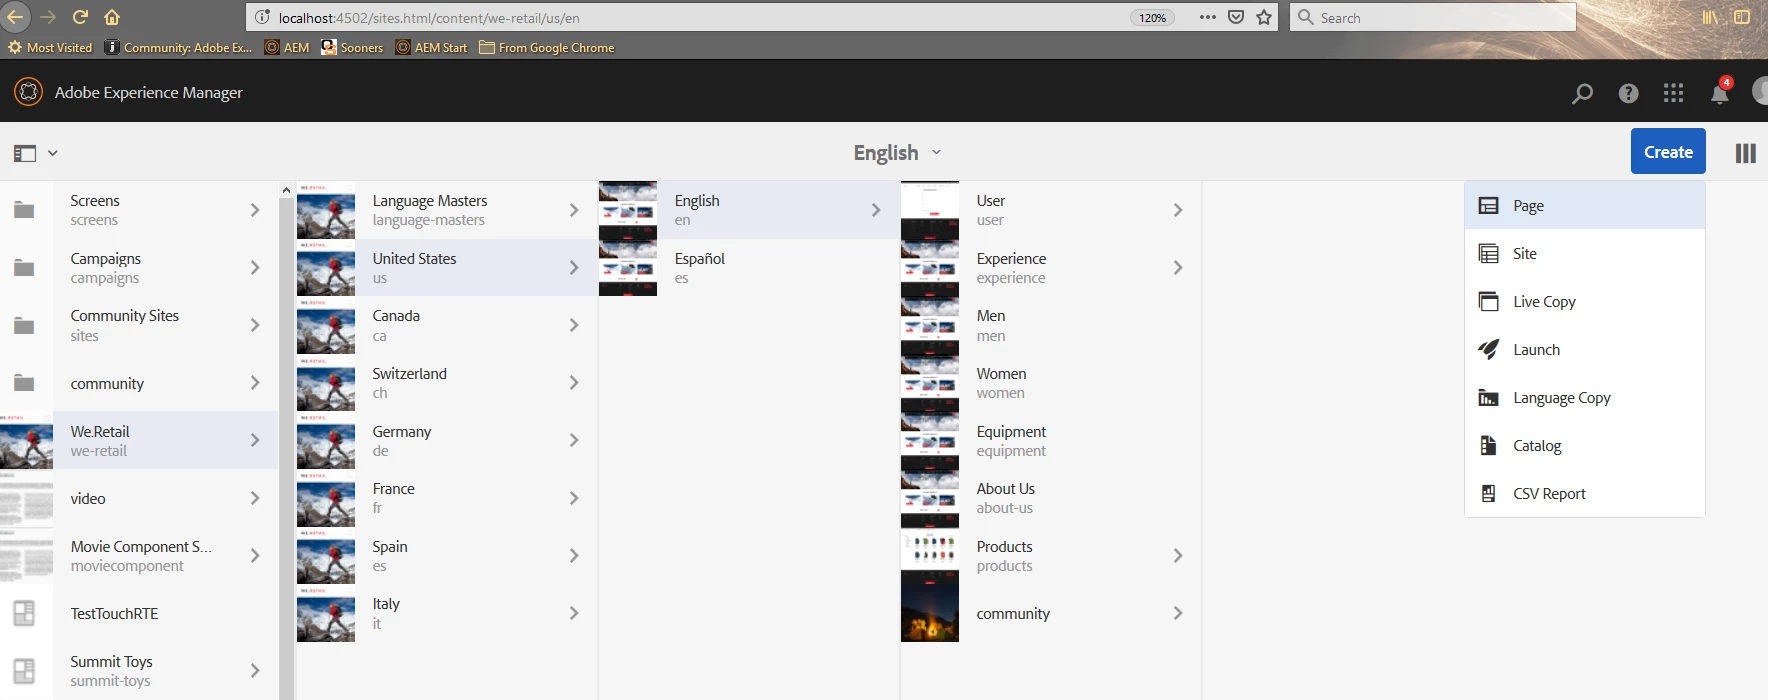Click the browser back arrow

pos(15,17)
